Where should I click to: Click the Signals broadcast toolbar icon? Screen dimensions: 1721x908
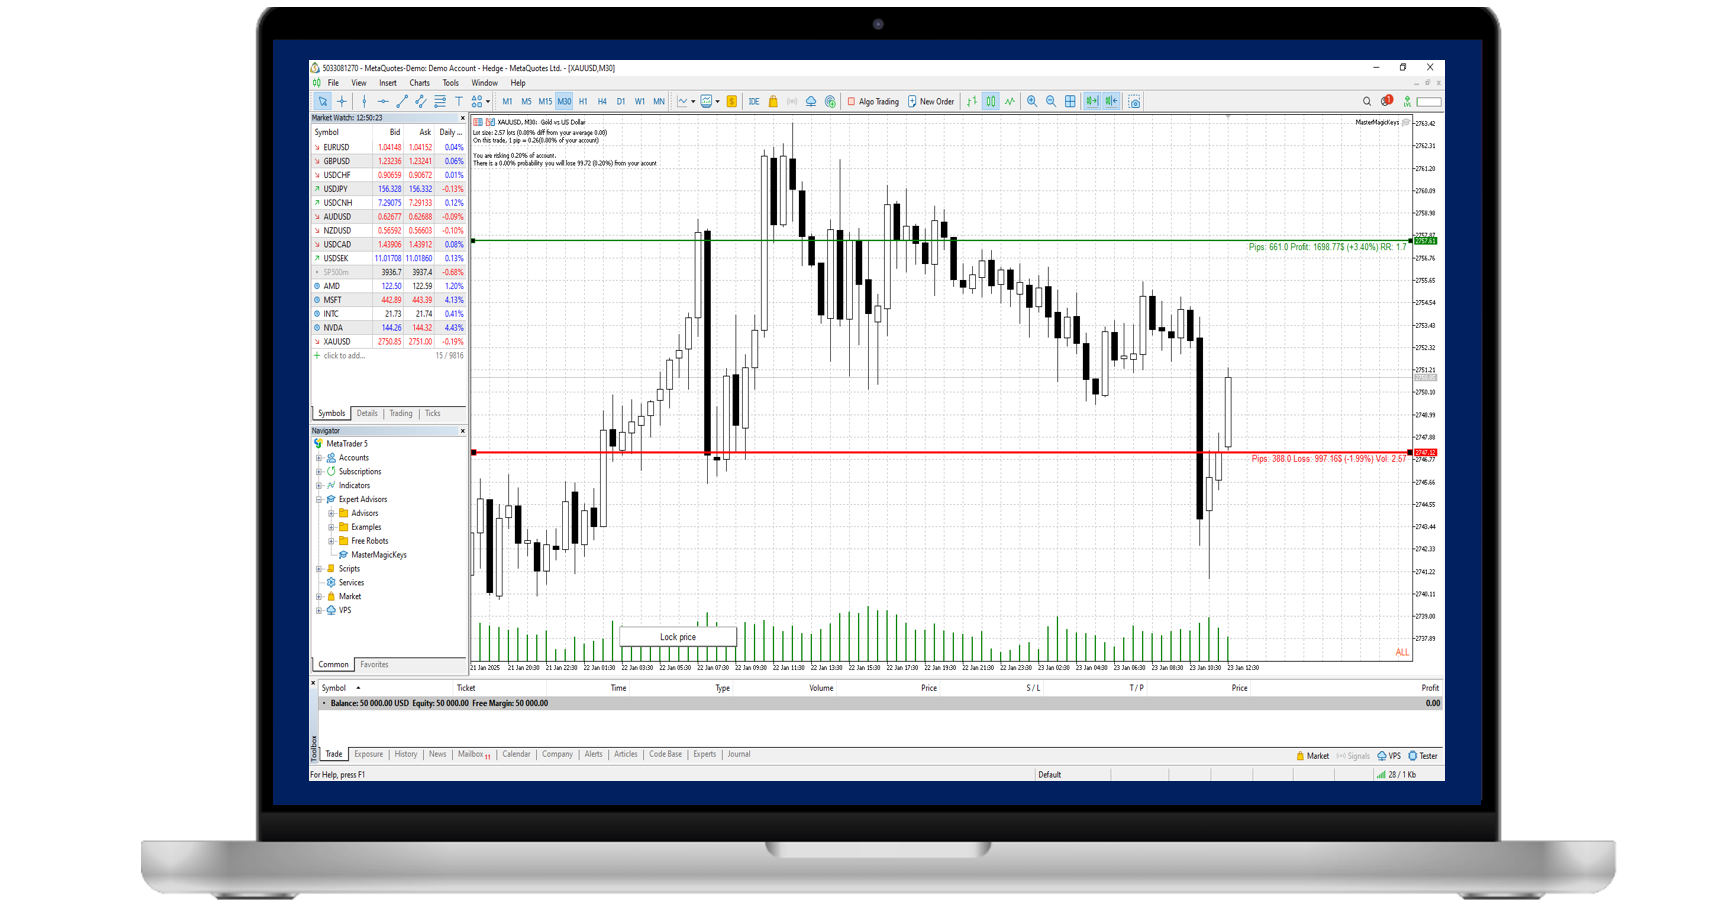coord(792,101)
